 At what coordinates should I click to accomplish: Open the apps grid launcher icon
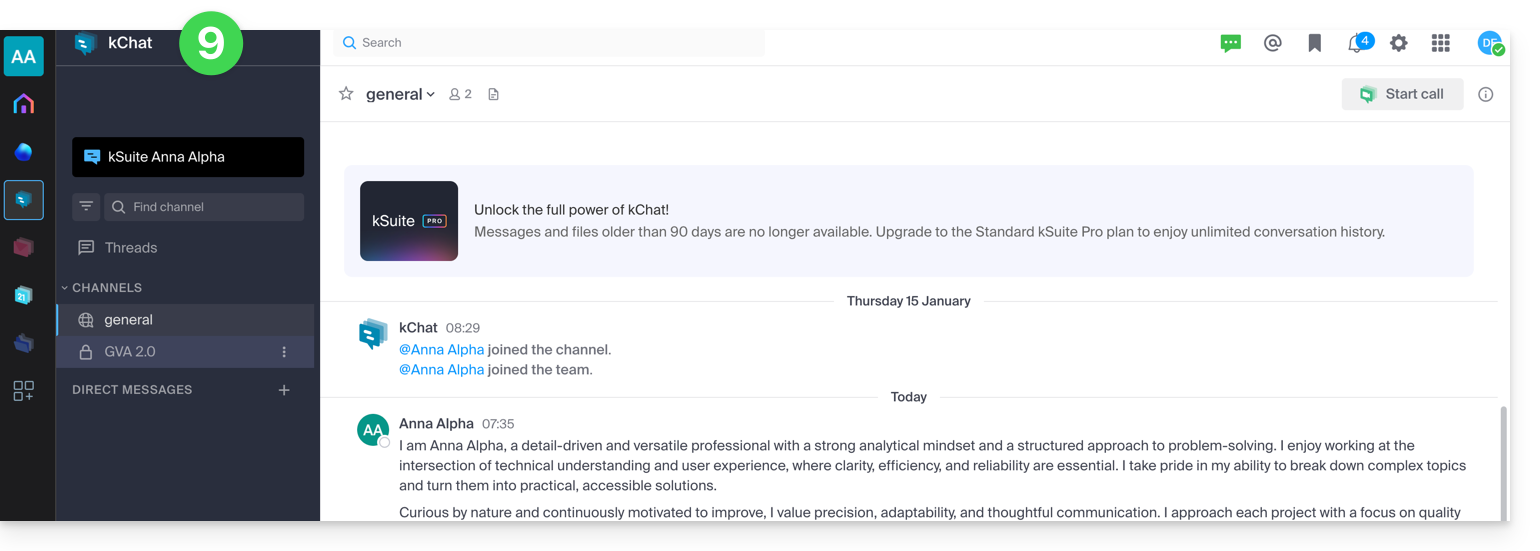click(1440, 43)
